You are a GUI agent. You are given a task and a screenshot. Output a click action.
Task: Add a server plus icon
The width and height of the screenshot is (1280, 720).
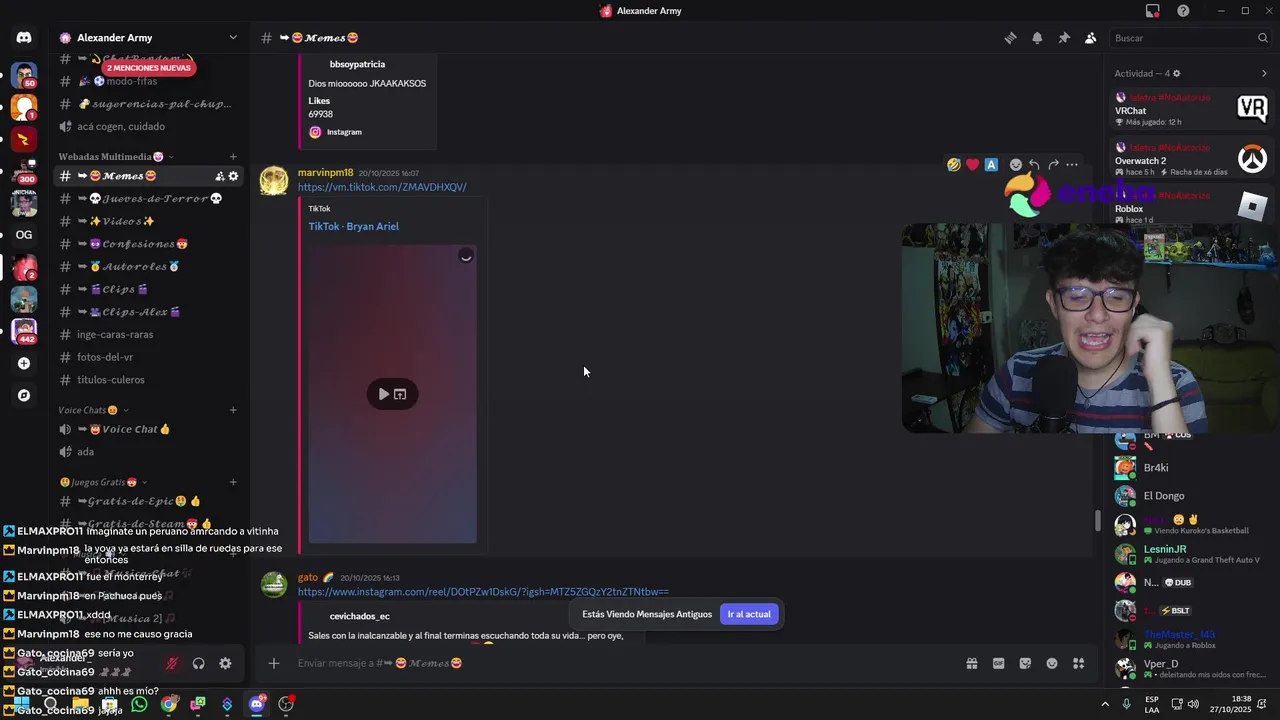(x=24, y=364)
